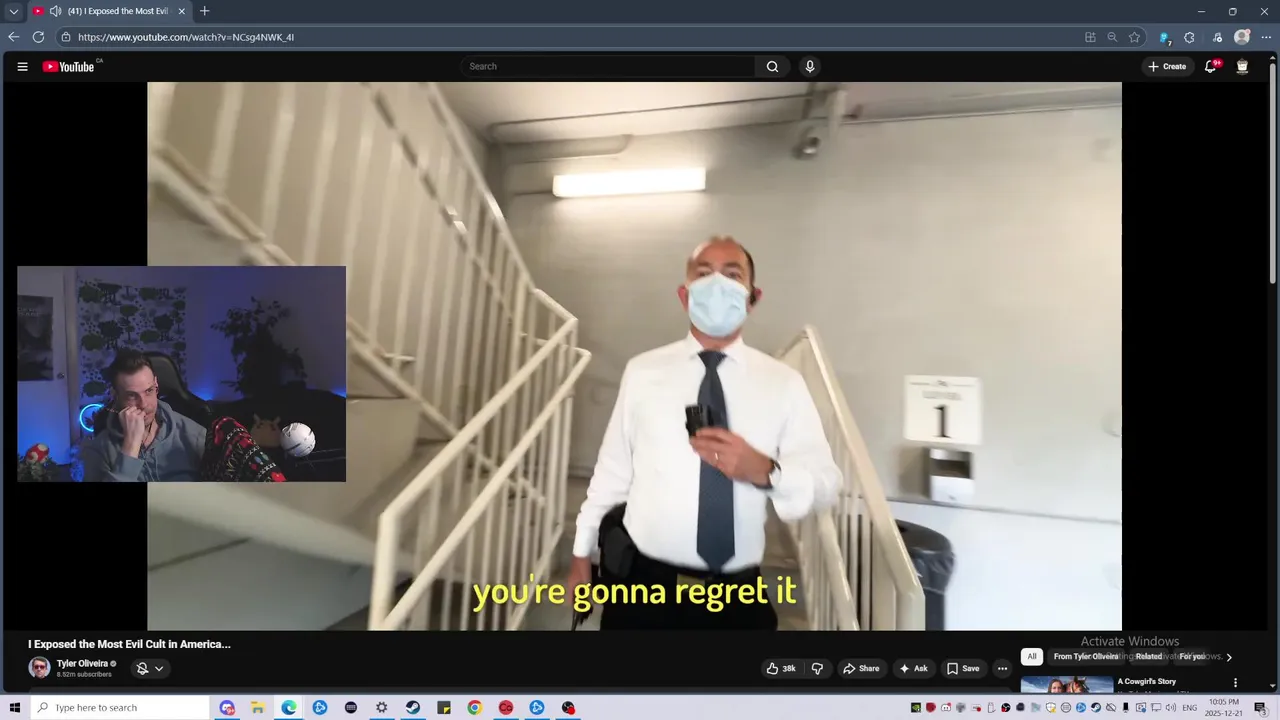The width and height of the screenshot is (1280, 720).
Task: Zoom out using the address bar magnifier icon
Action: click(1112, 37)
